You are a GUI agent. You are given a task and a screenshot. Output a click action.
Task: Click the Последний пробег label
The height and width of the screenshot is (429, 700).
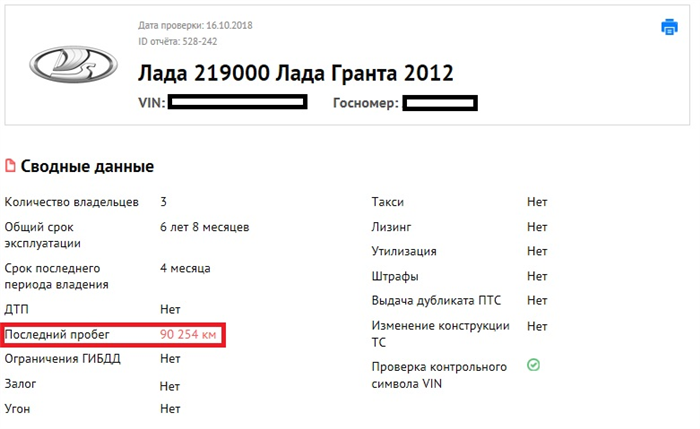57,335
